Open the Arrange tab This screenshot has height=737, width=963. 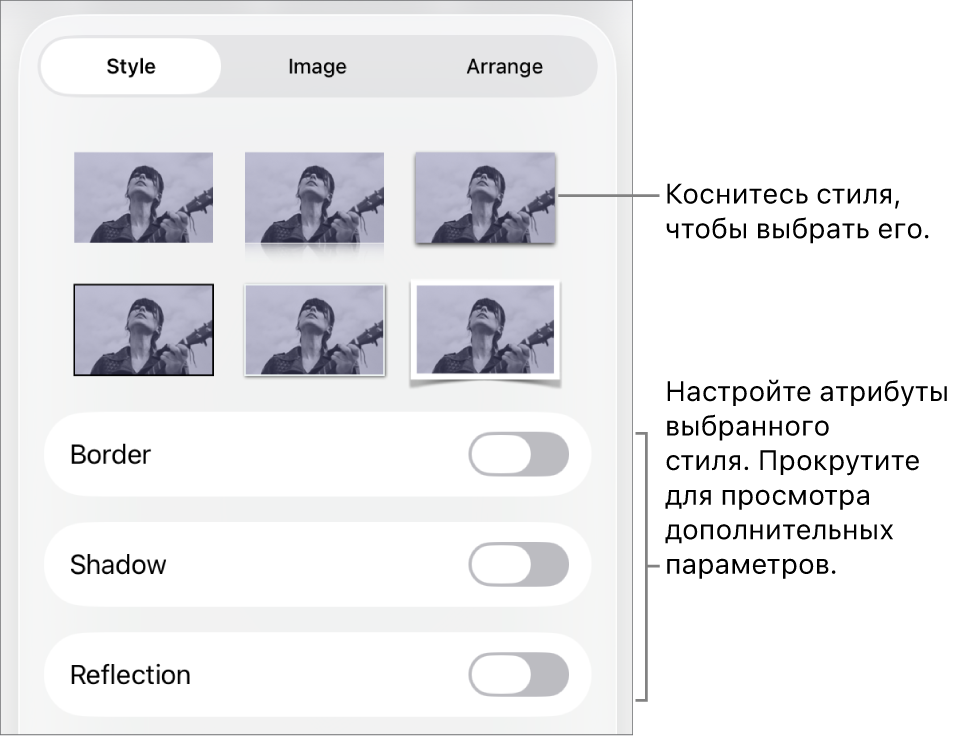[x=504, y=67]
